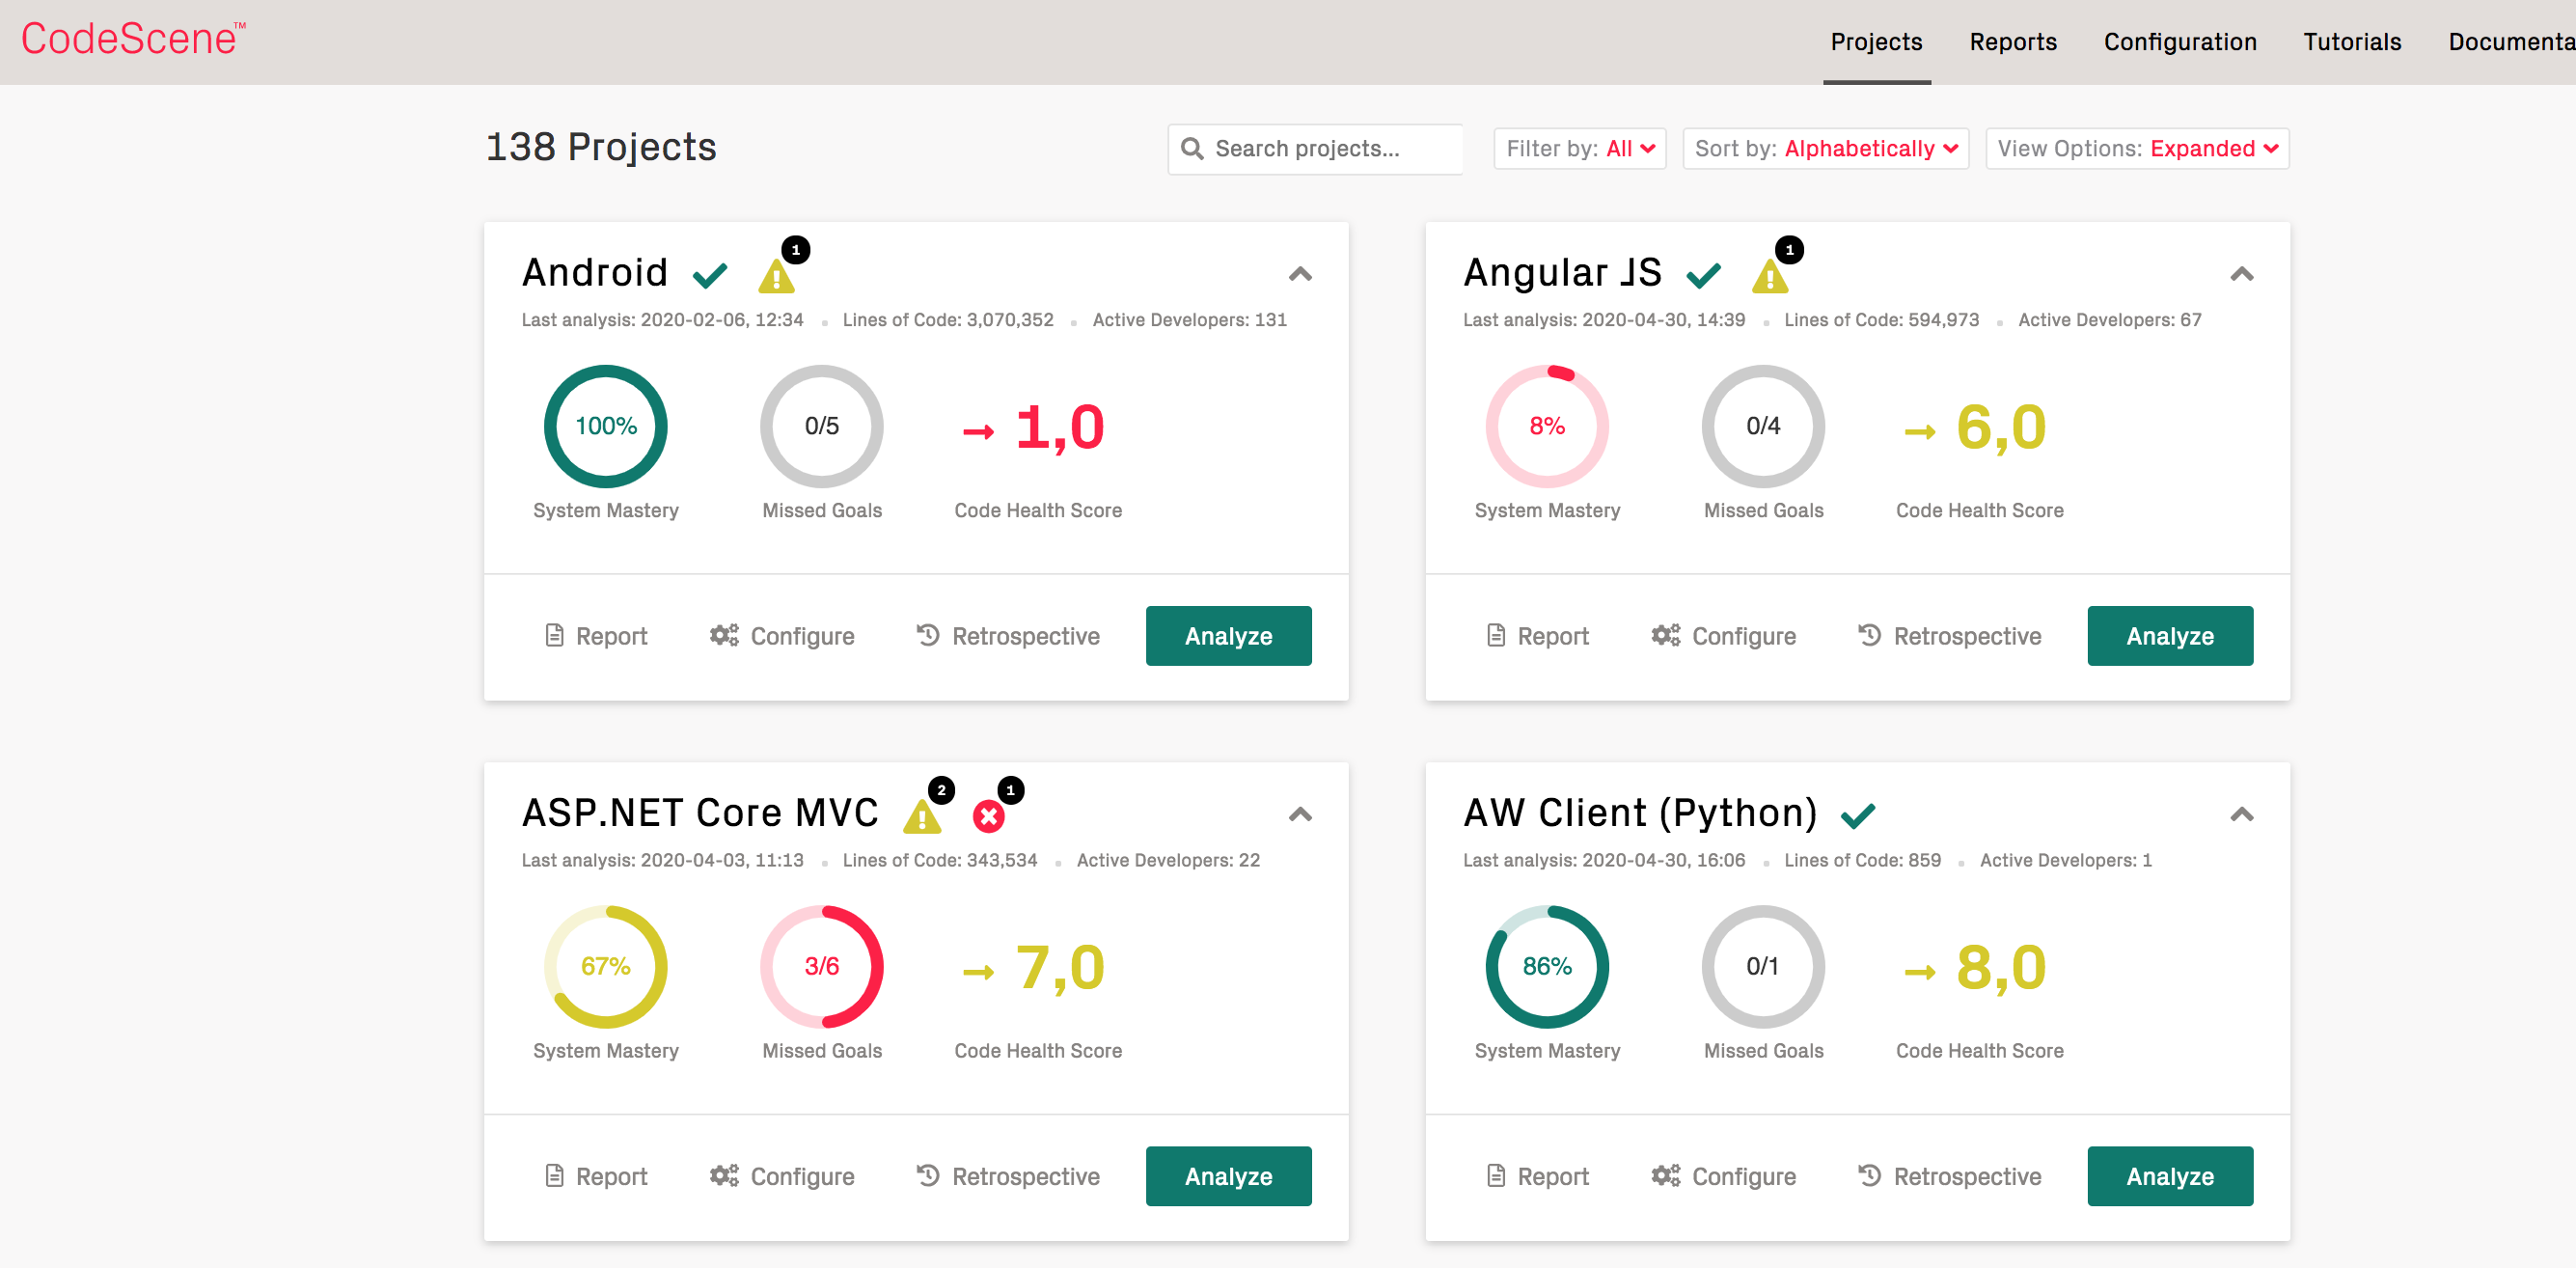Open Android Configure settings
This screenshot has width=2576, height=1268.
782,636
